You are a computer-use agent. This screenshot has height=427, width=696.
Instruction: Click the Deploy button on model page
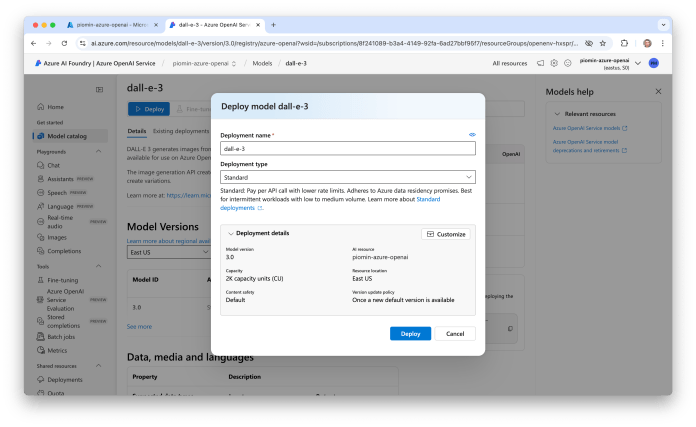[x=149, y=109]
